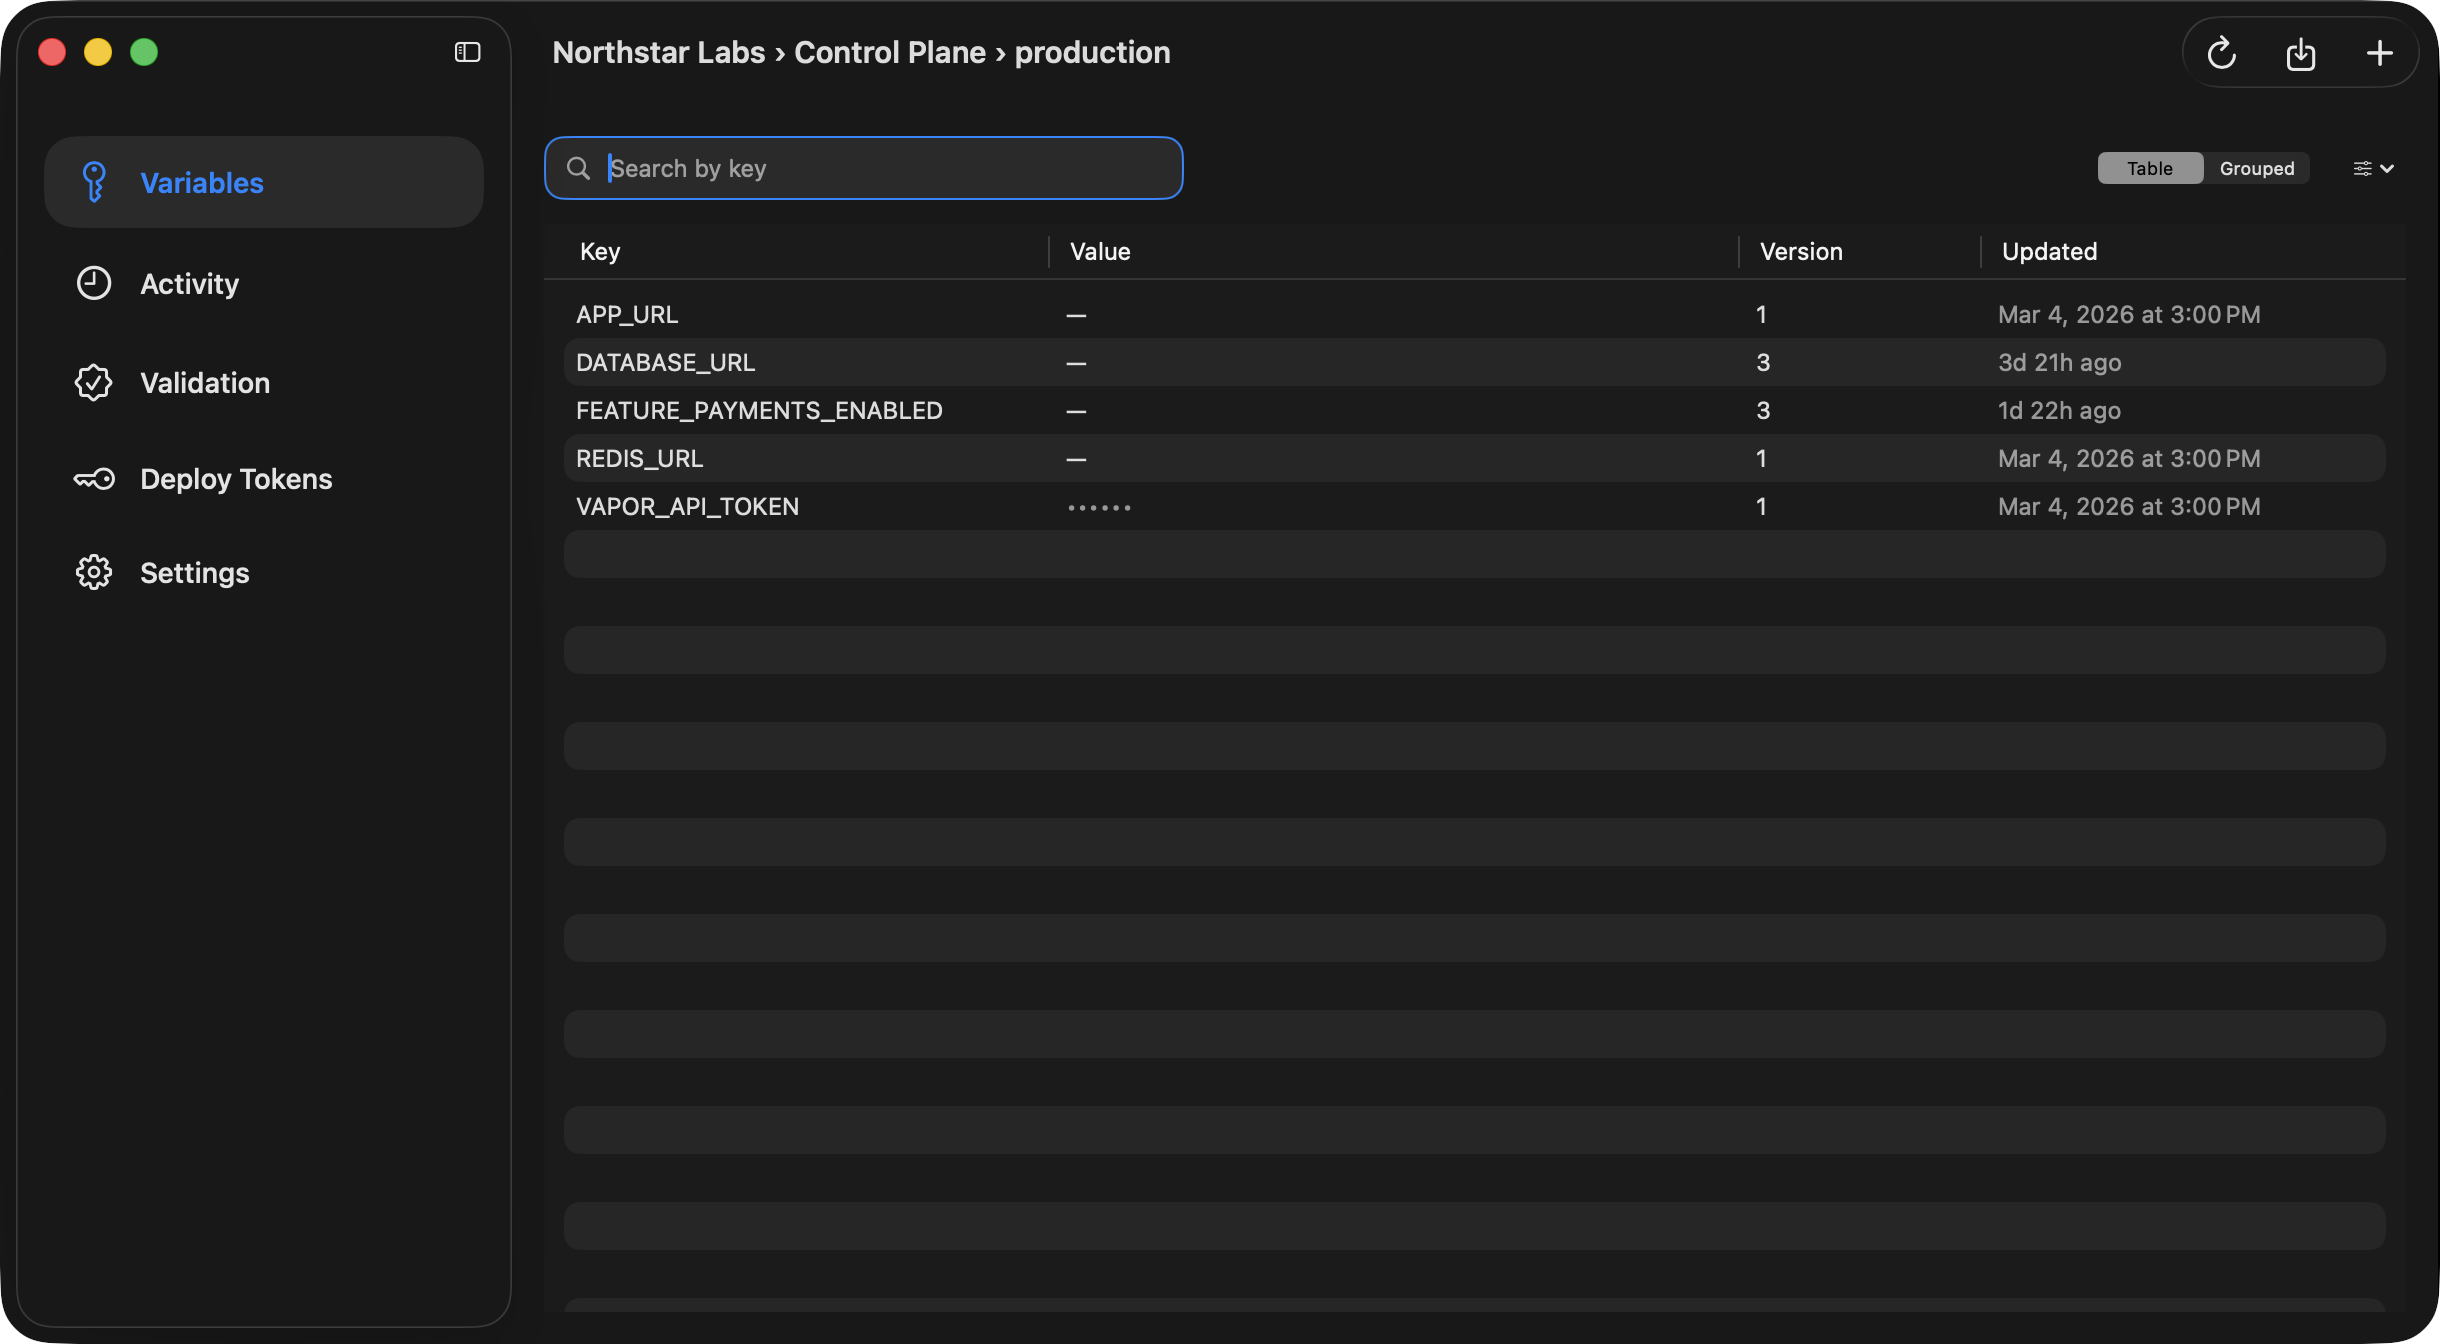Sort by the Updated column header
The width and height of the screenshot is (2440, 1344).
2048,251
